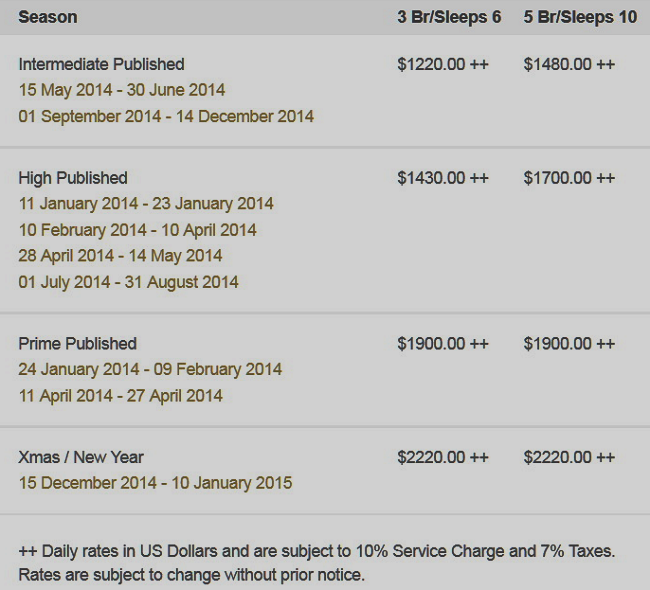Viewport: 650px width, 590px height.
Task: Click the Intermediate Published season label
Action: pos(102,64)
